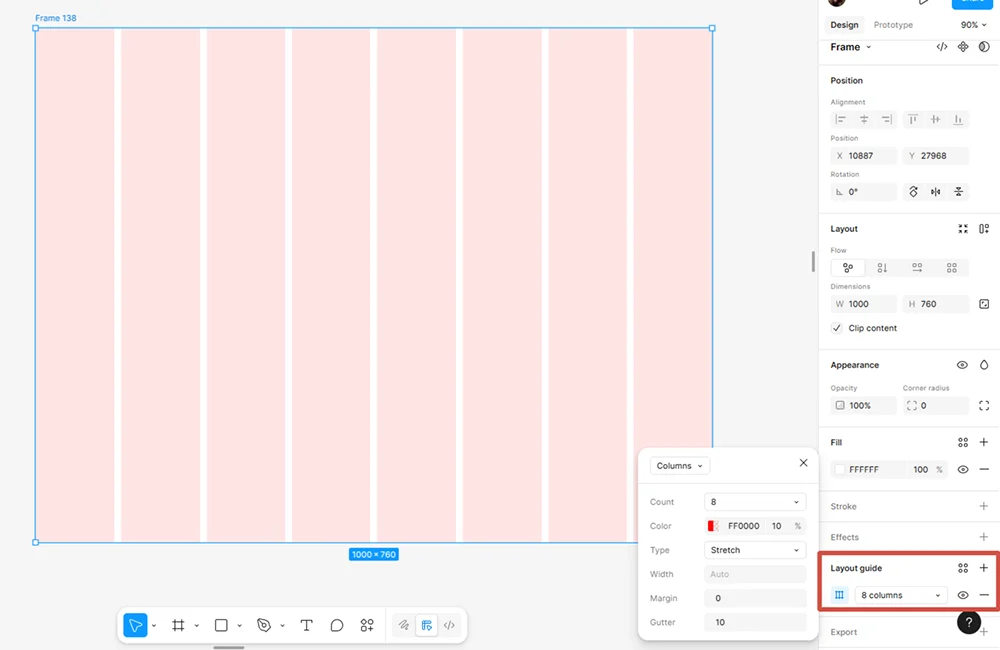Toggle Fill visibility eye icon
This screenshot has width=1000, height=650.
click(x=963, y=469)
